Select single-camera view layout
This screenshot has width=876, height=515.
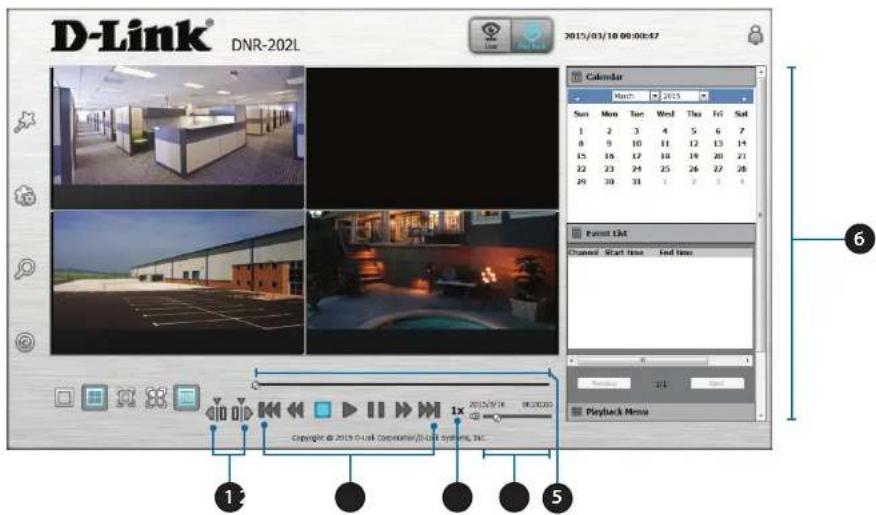coord(64,398)
